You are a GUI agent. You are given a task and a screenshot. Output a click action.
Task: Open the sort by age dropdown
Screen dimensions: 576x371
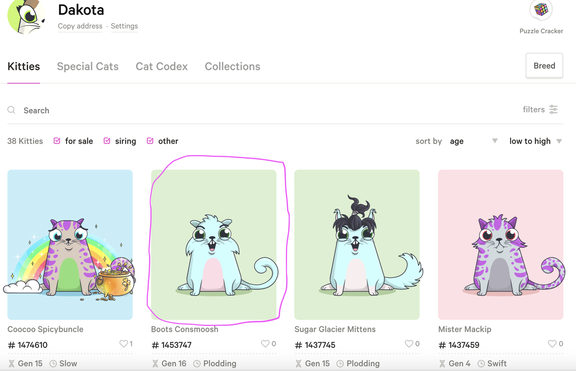point(474,141)
